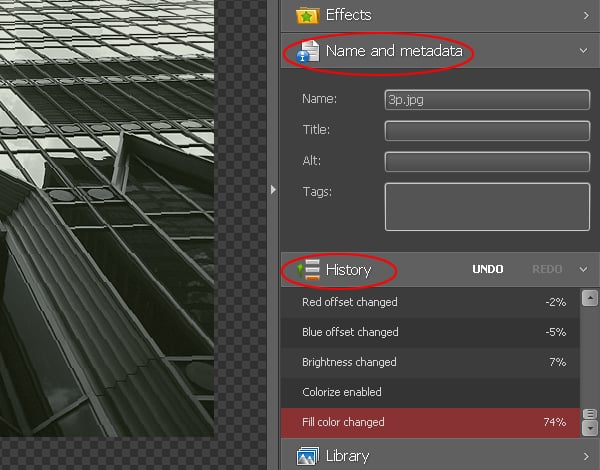Expand the Effects panel chevron

[585, 15]
